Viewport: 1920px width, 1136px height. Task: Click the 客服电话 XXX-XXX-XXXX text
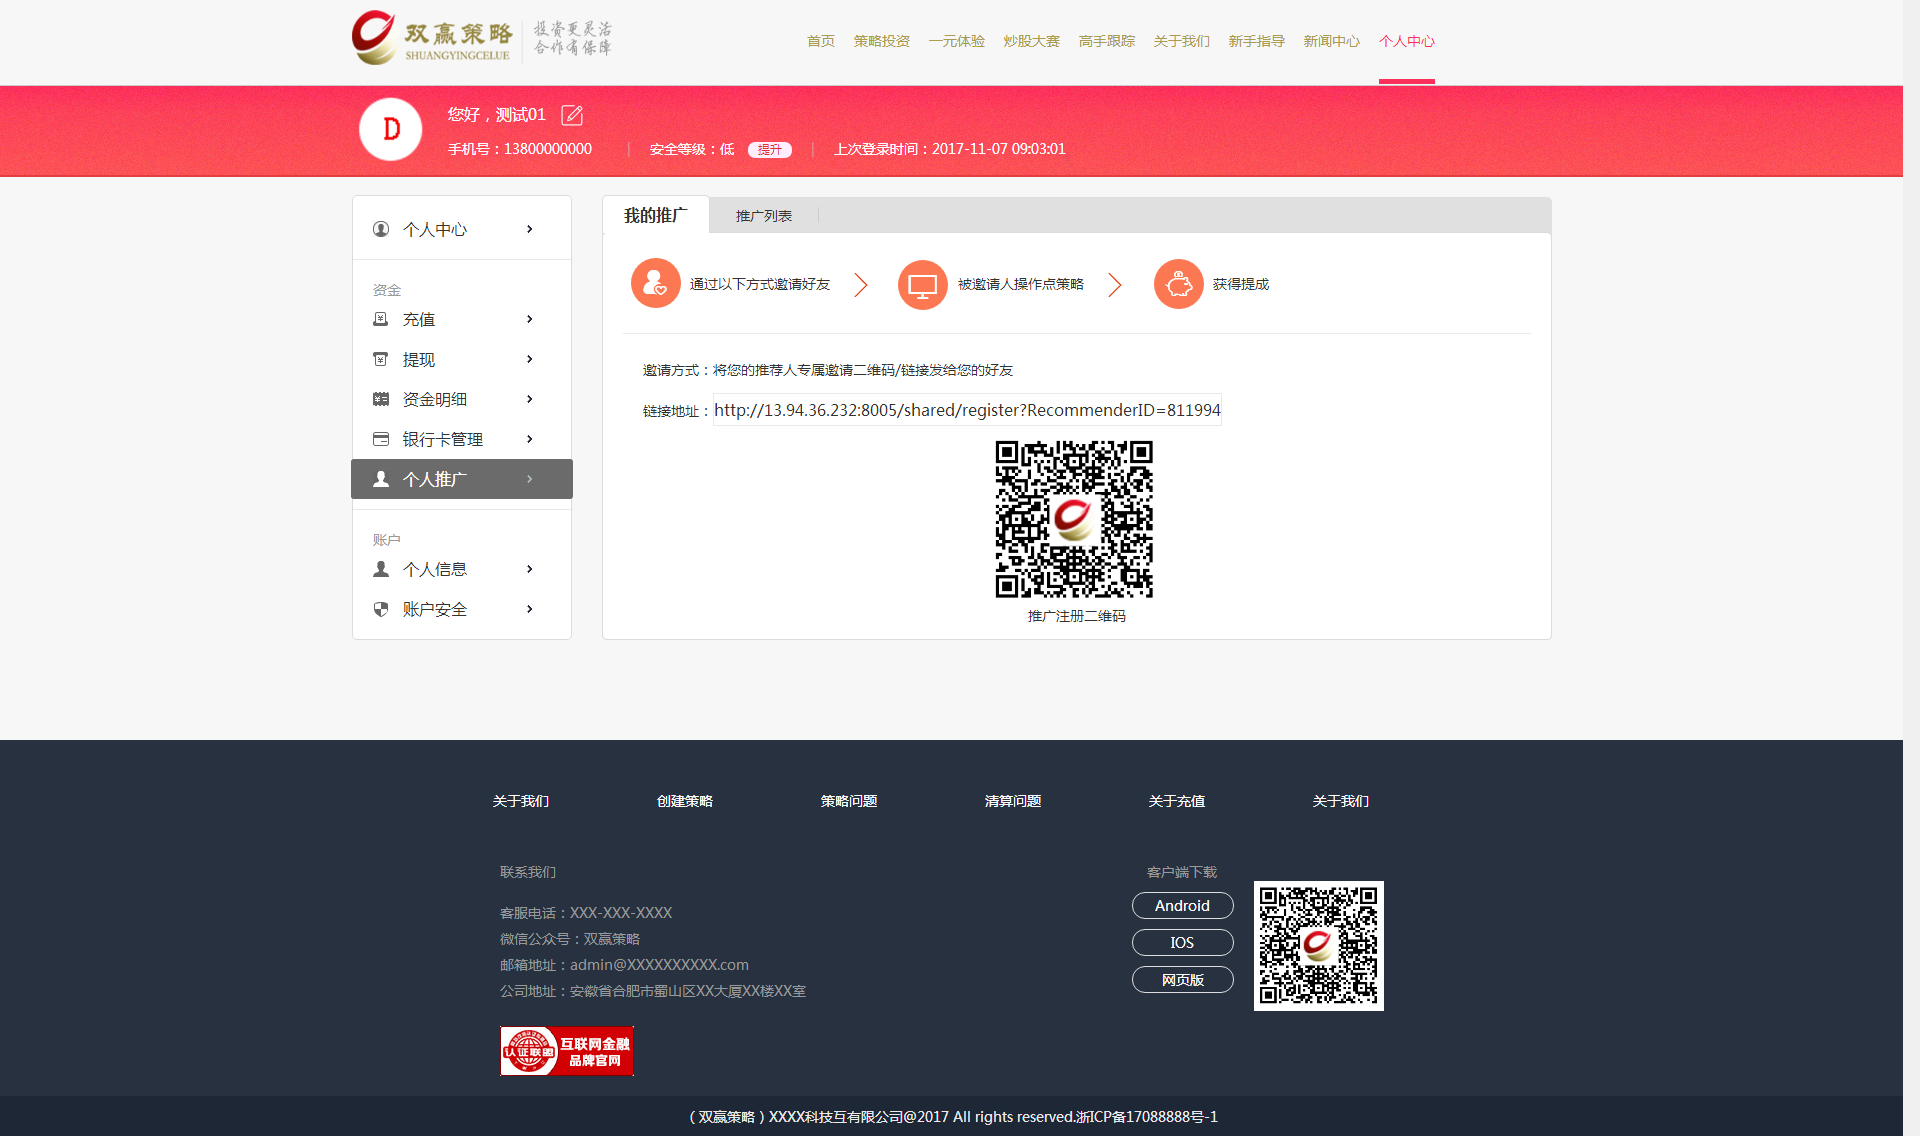586,913
